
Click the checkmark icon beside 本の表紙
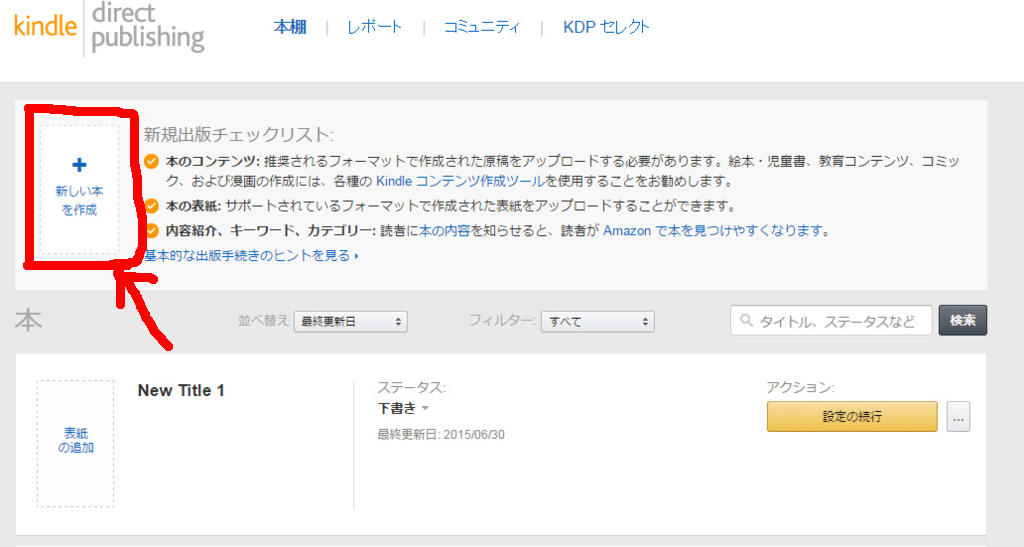pos(152,206)
